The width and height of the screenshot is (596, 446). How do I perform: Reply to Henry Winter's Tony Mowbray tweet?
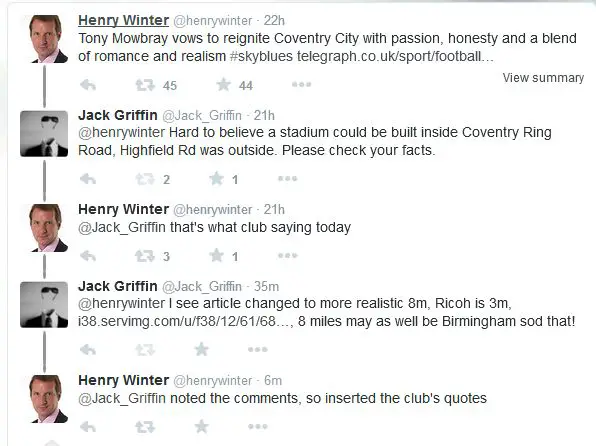tap(88, 85)
